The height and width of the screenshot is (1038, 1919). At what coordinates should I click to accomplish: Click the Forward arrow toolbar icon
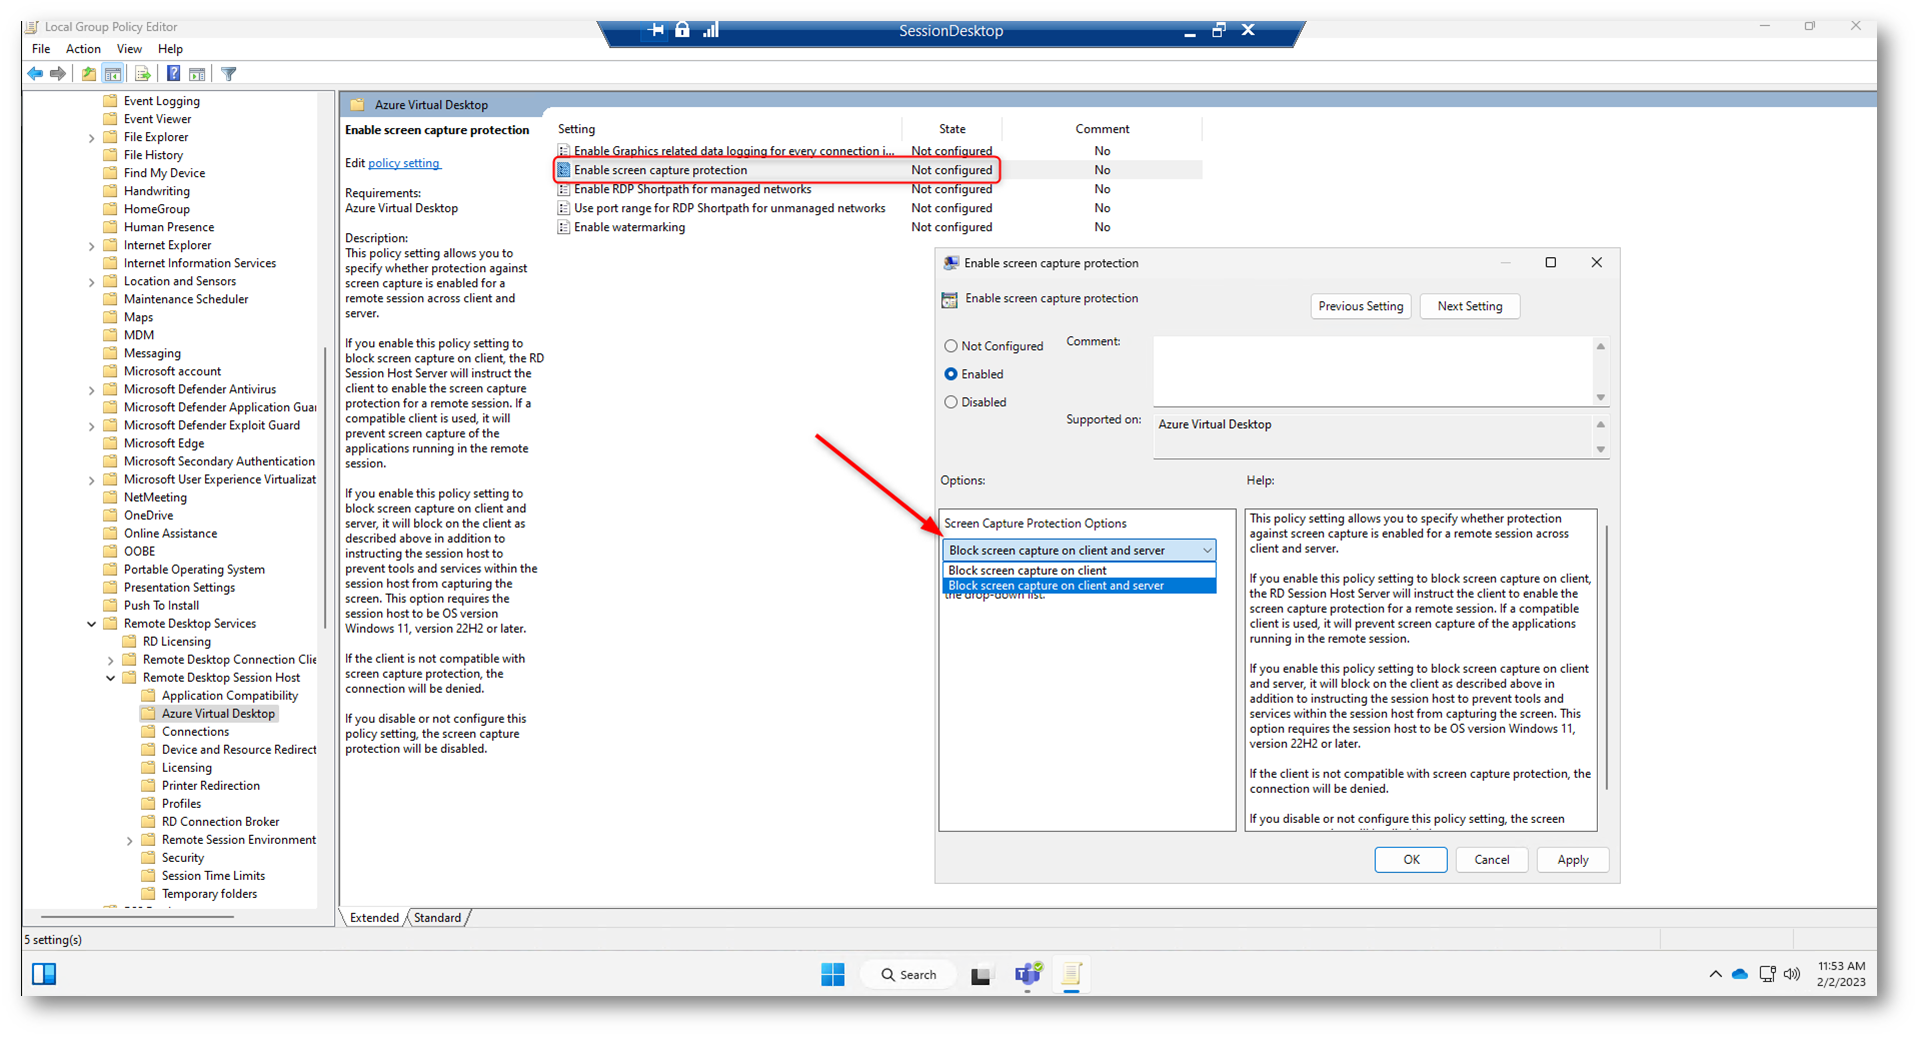tap(58, 74)
